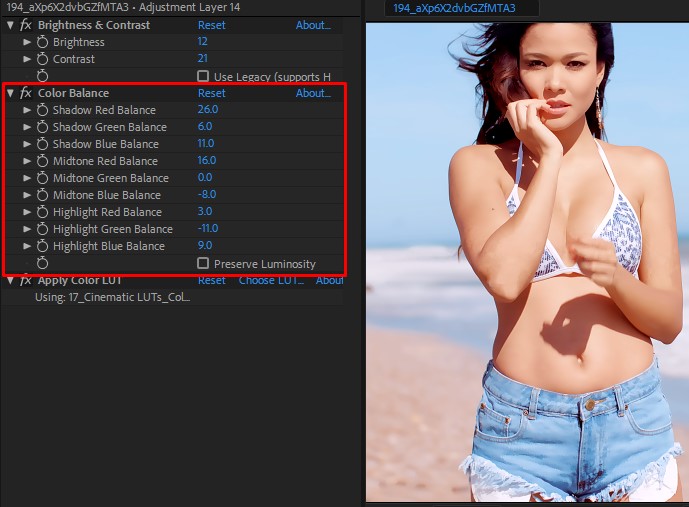Expand the Contrast property slider

(x=27, y=59)
